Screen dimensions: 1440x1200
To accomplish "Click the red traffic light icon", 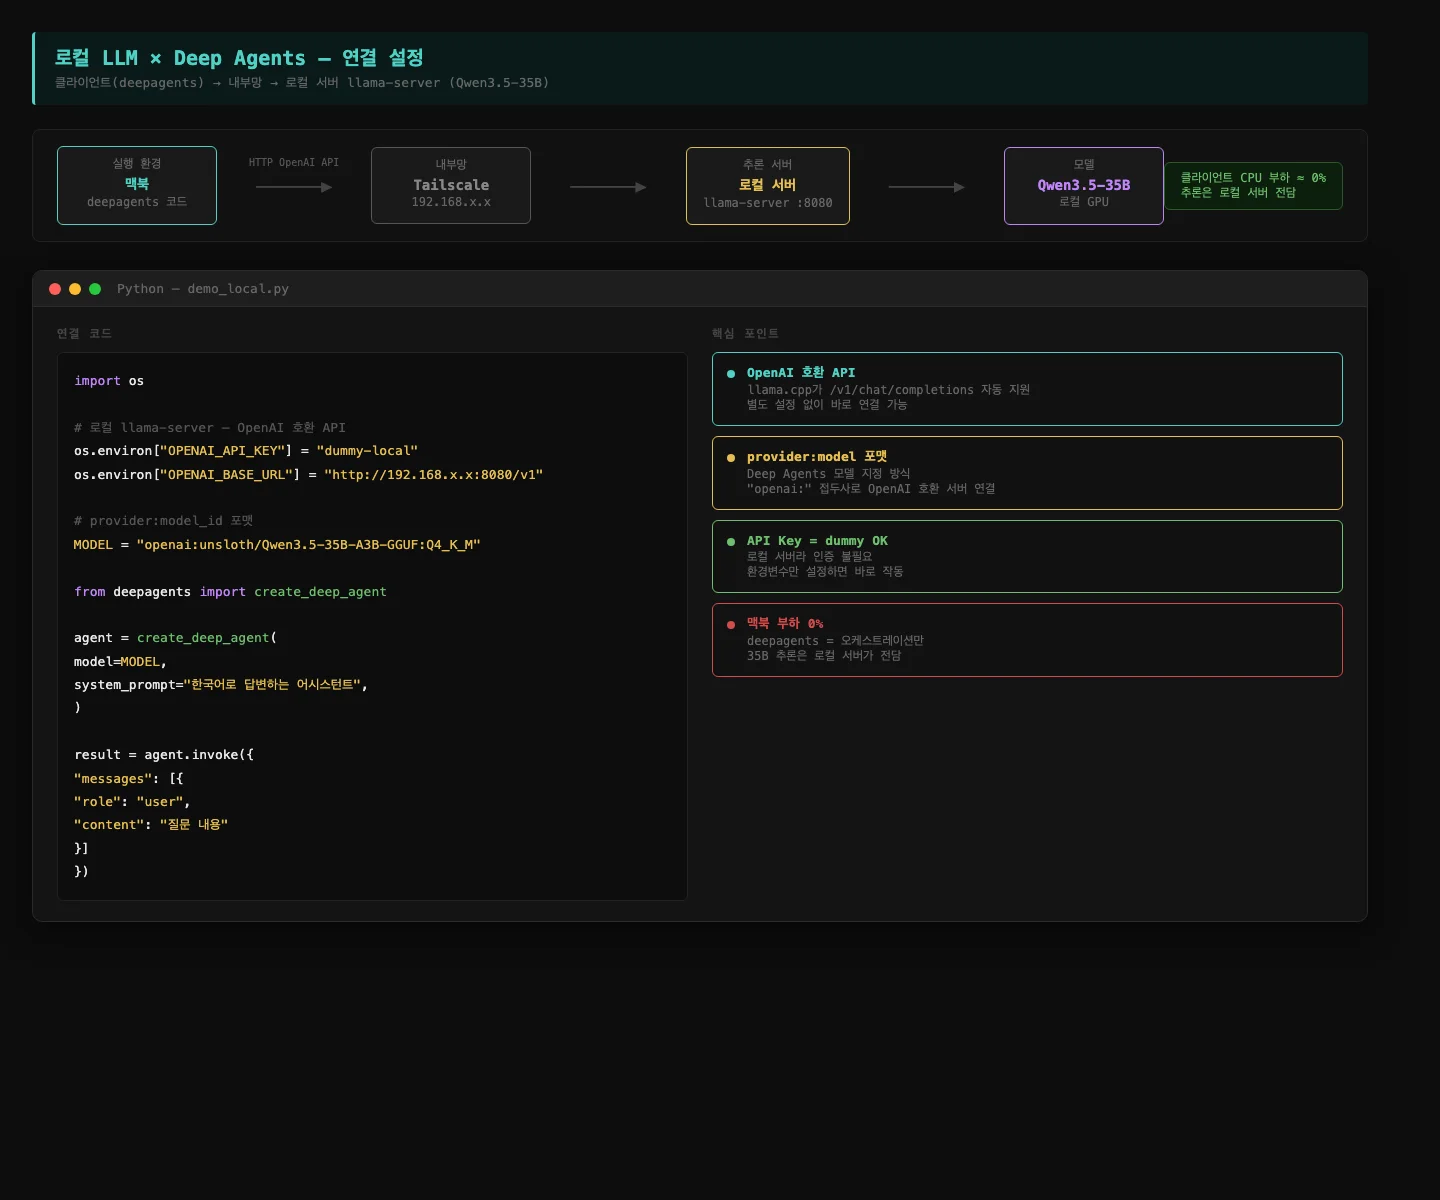I will 55,289.
